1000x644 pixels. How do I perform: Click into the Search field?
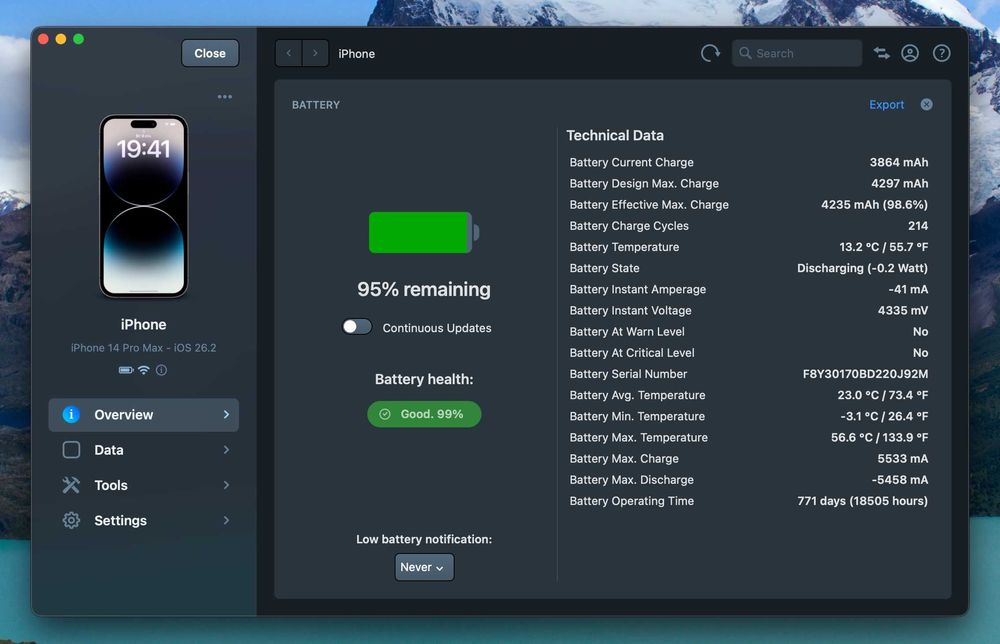coord(797,54)
